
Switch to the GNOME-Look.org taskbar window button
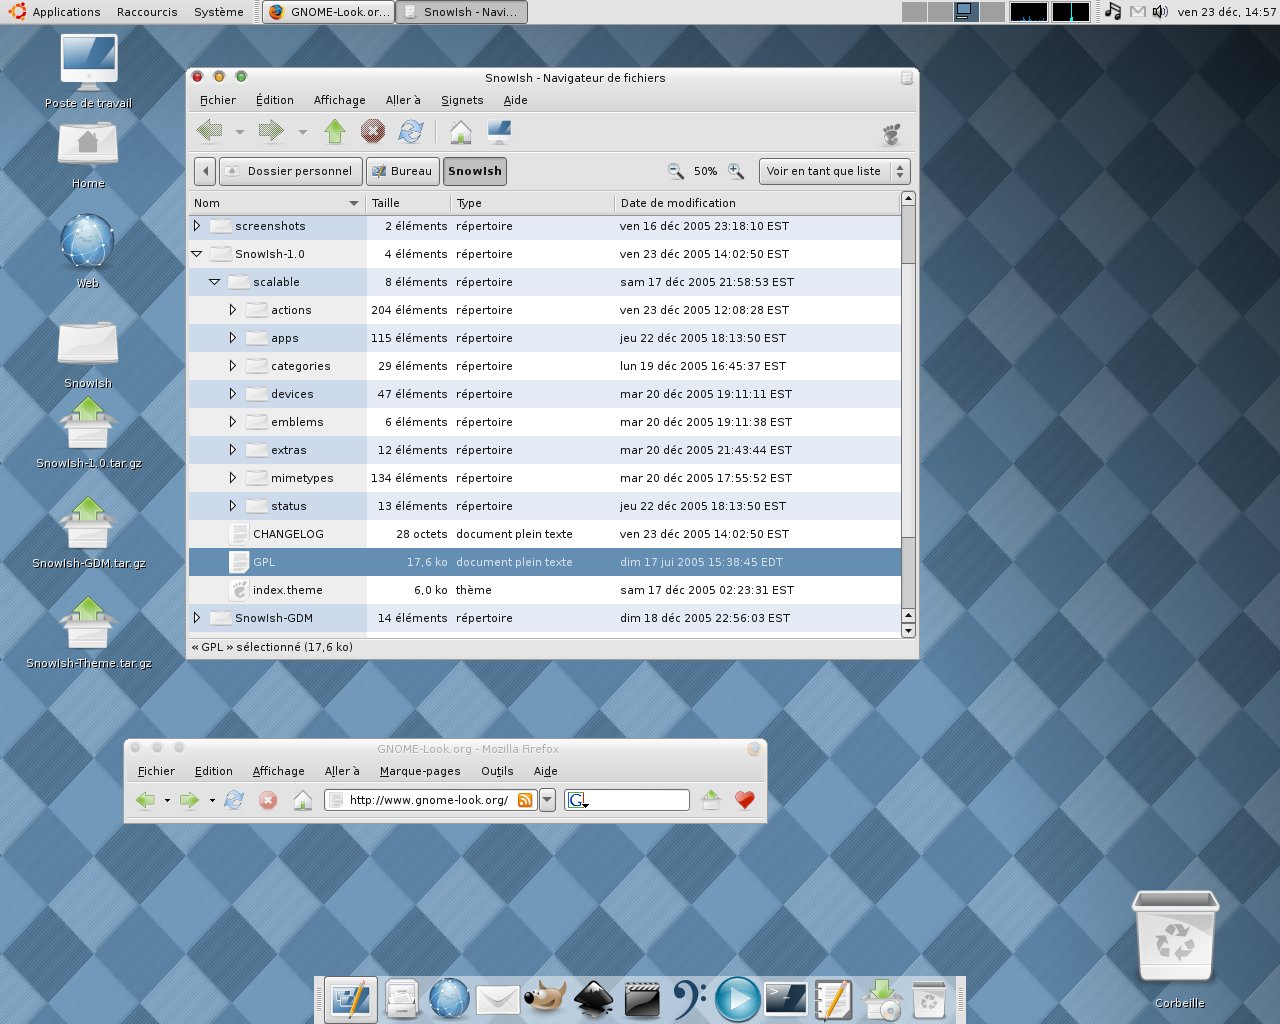pyautogui.click(x=329, y=12)
